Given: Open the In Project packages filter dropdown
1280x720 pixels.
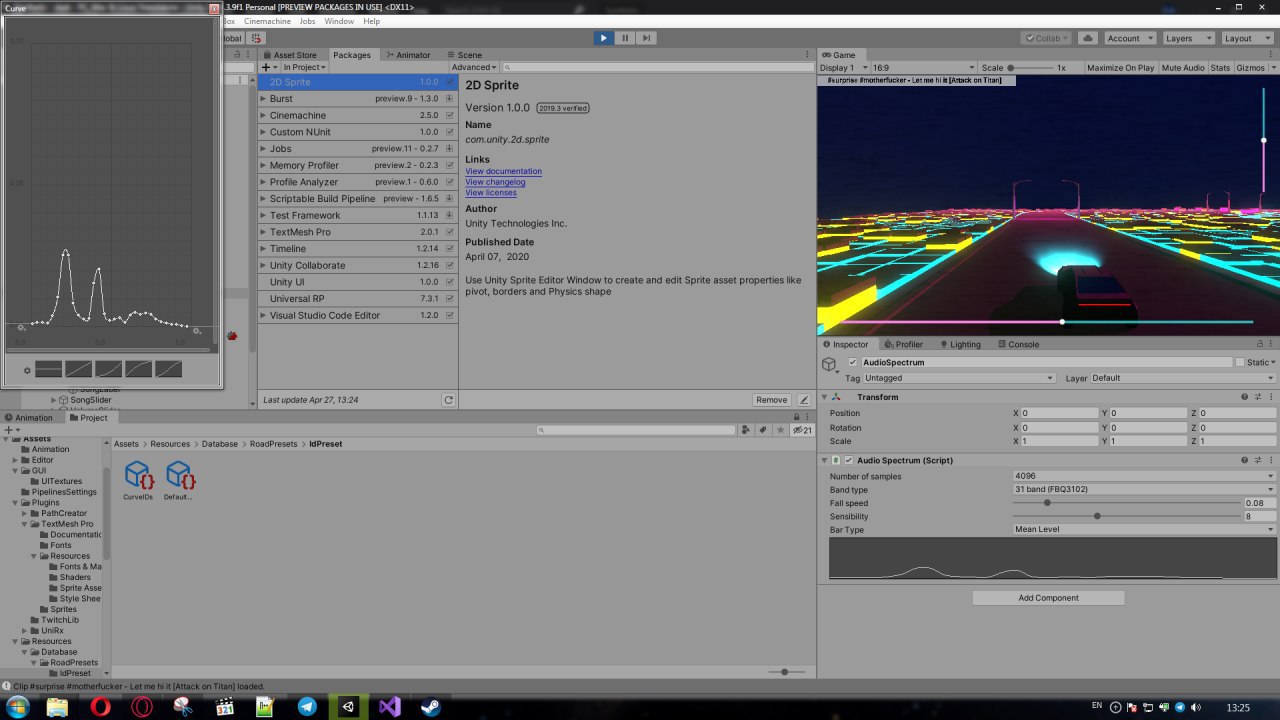Looking at the screenshot, I should [x=302, y=67].
